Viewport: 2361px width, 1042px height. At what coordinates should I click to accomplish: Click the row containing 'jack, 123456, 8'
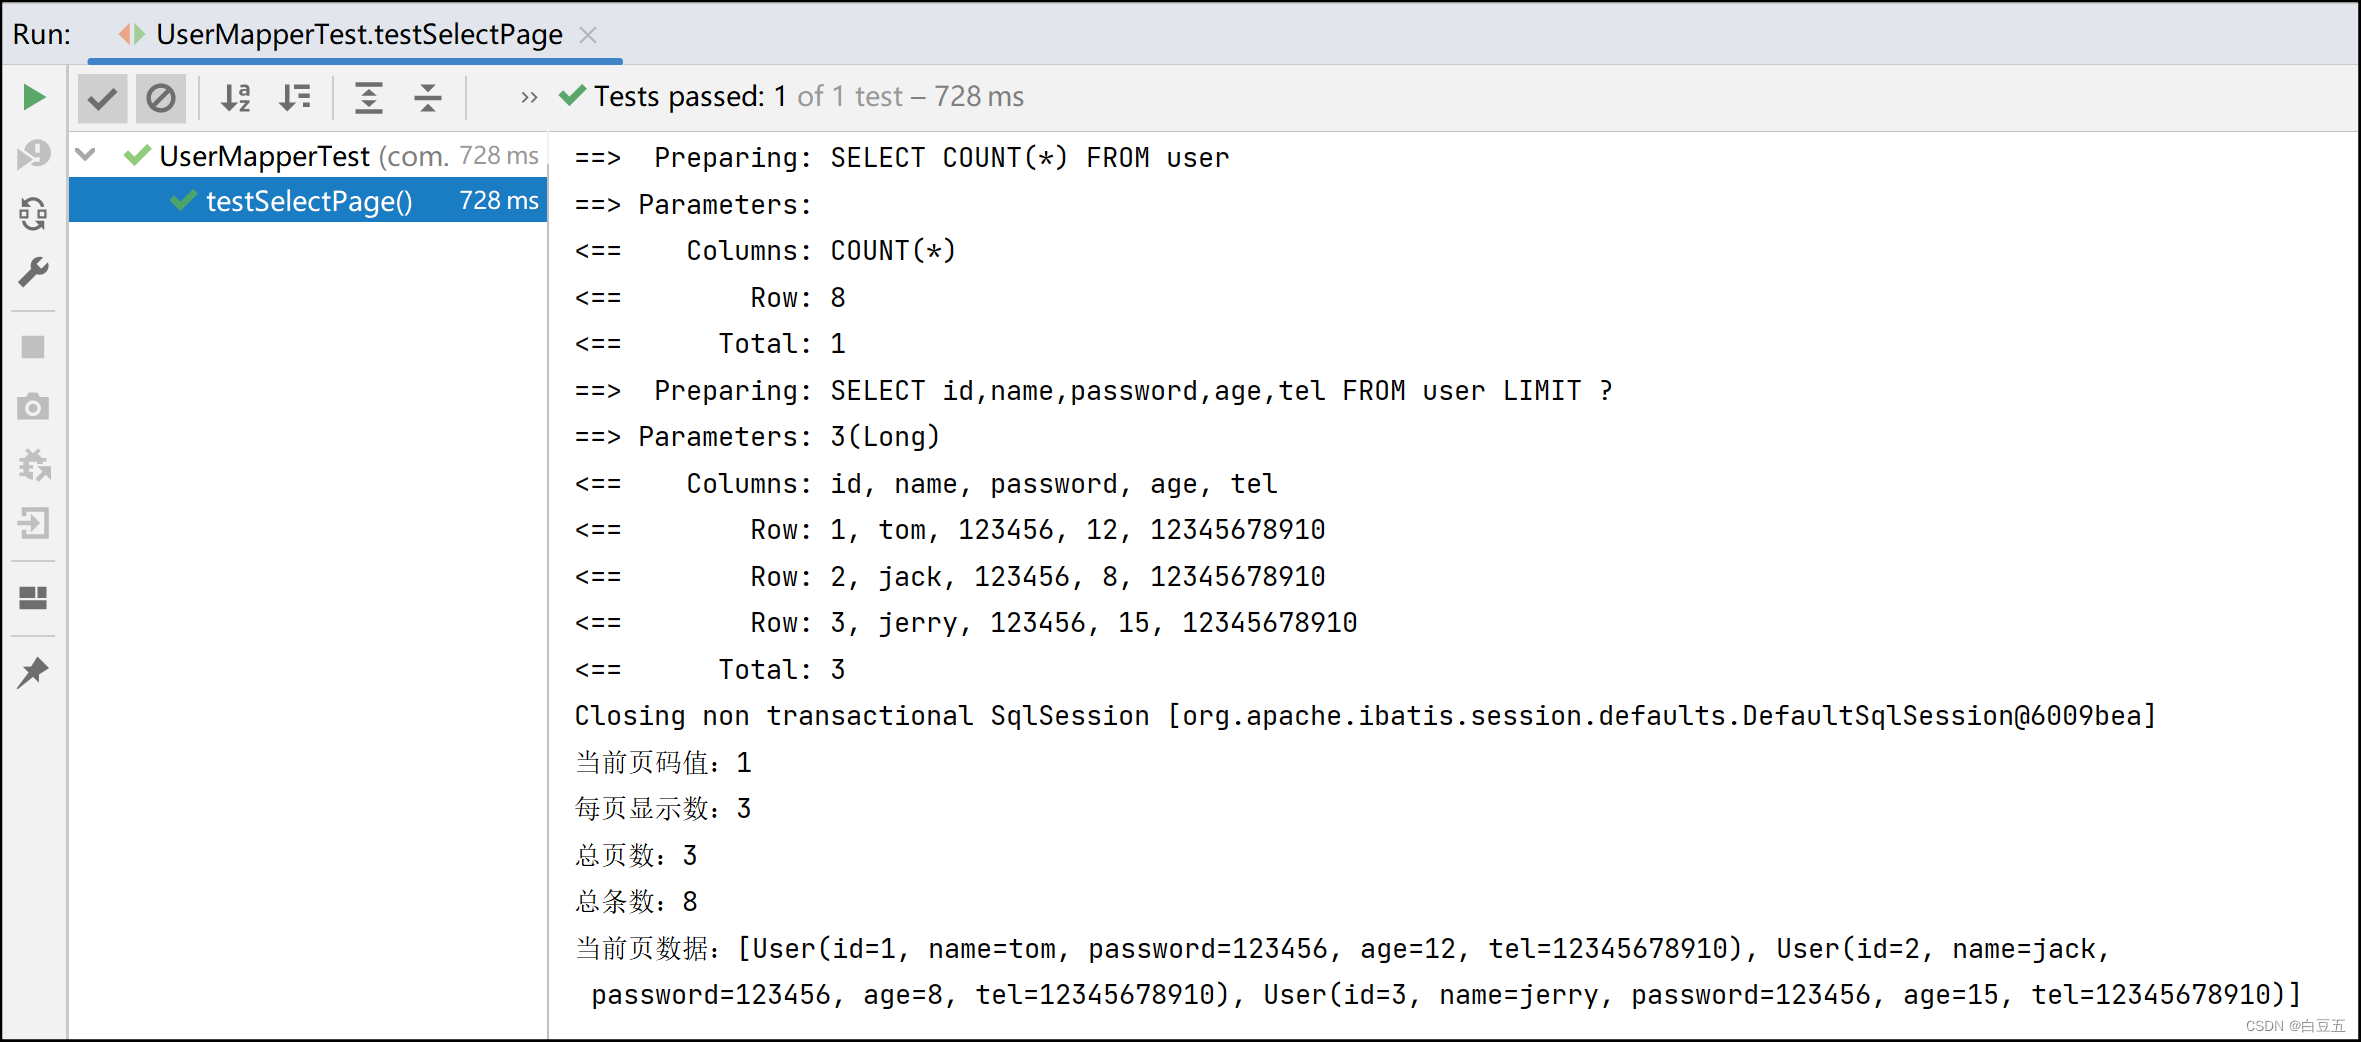point(950,577)
